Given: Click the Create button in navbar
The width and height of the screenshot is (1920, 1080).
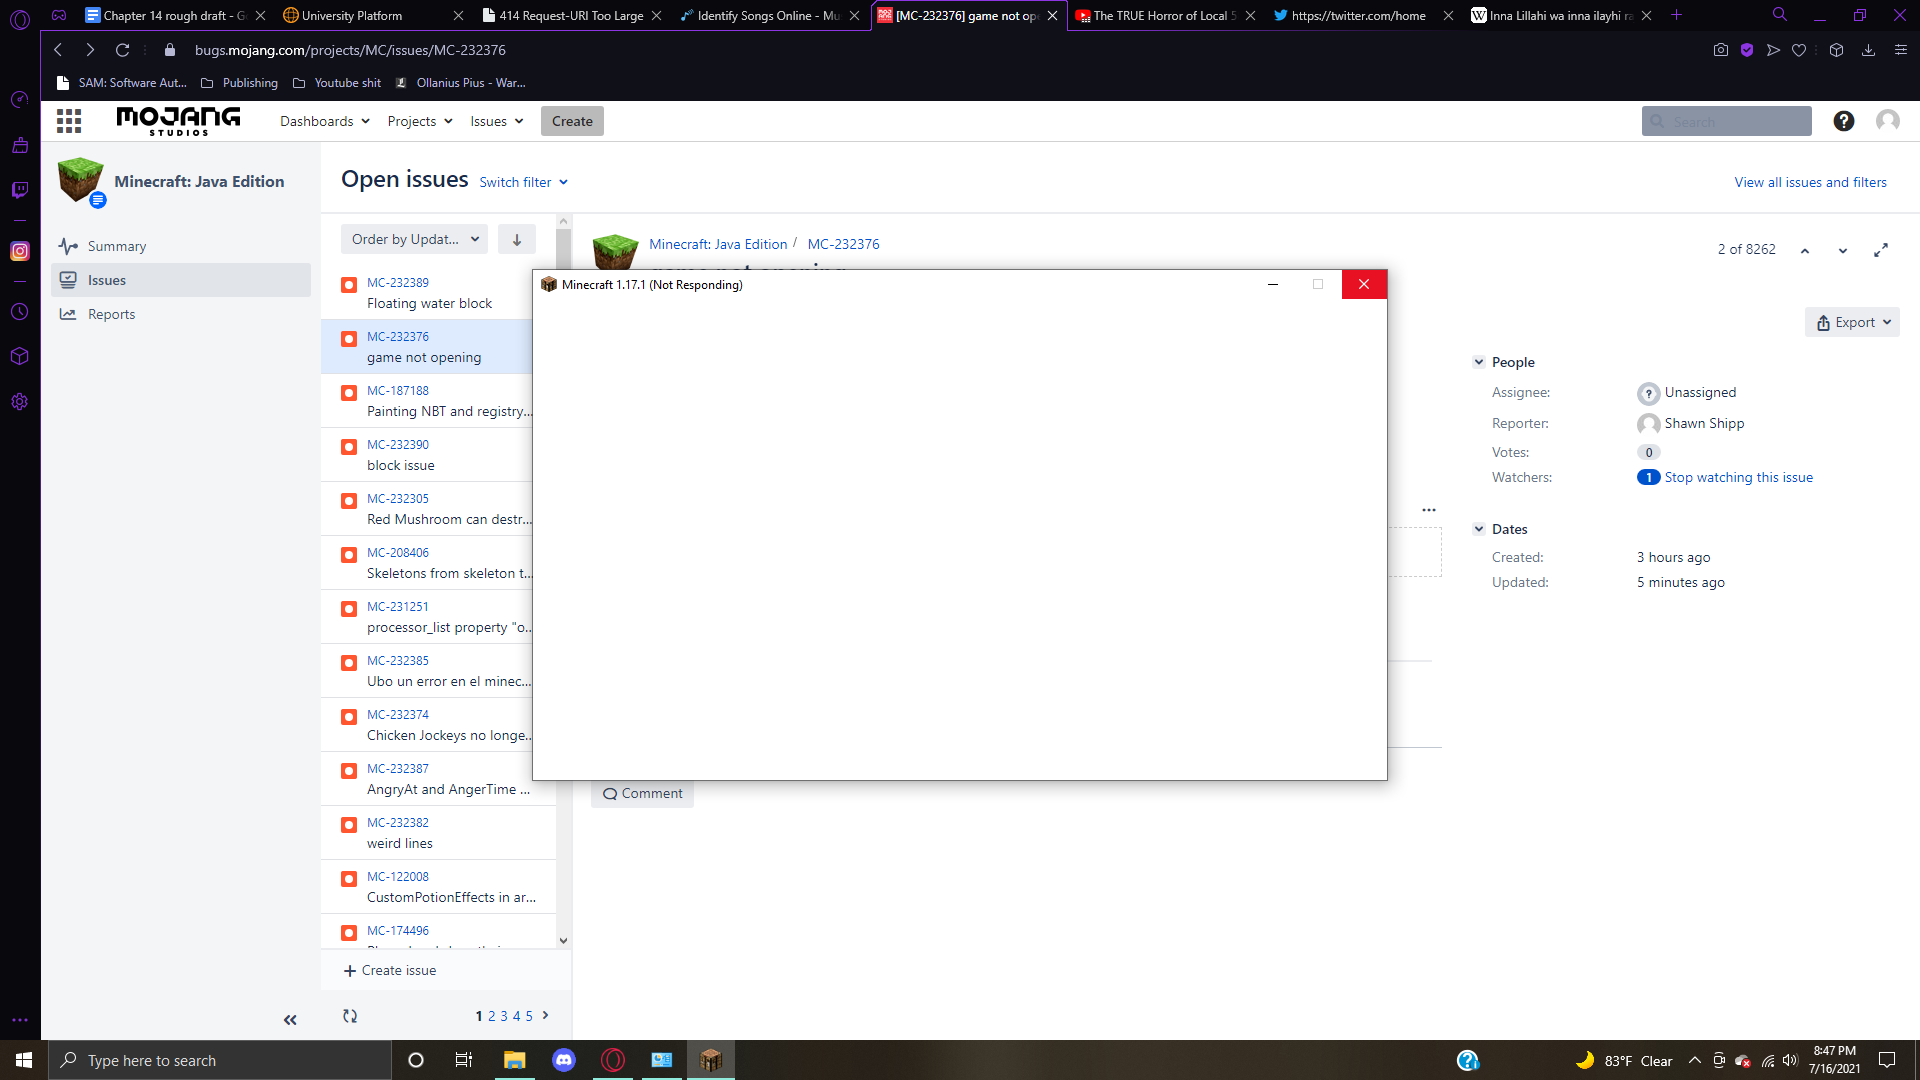Looking at the screenshot, I should coord(572,121).
